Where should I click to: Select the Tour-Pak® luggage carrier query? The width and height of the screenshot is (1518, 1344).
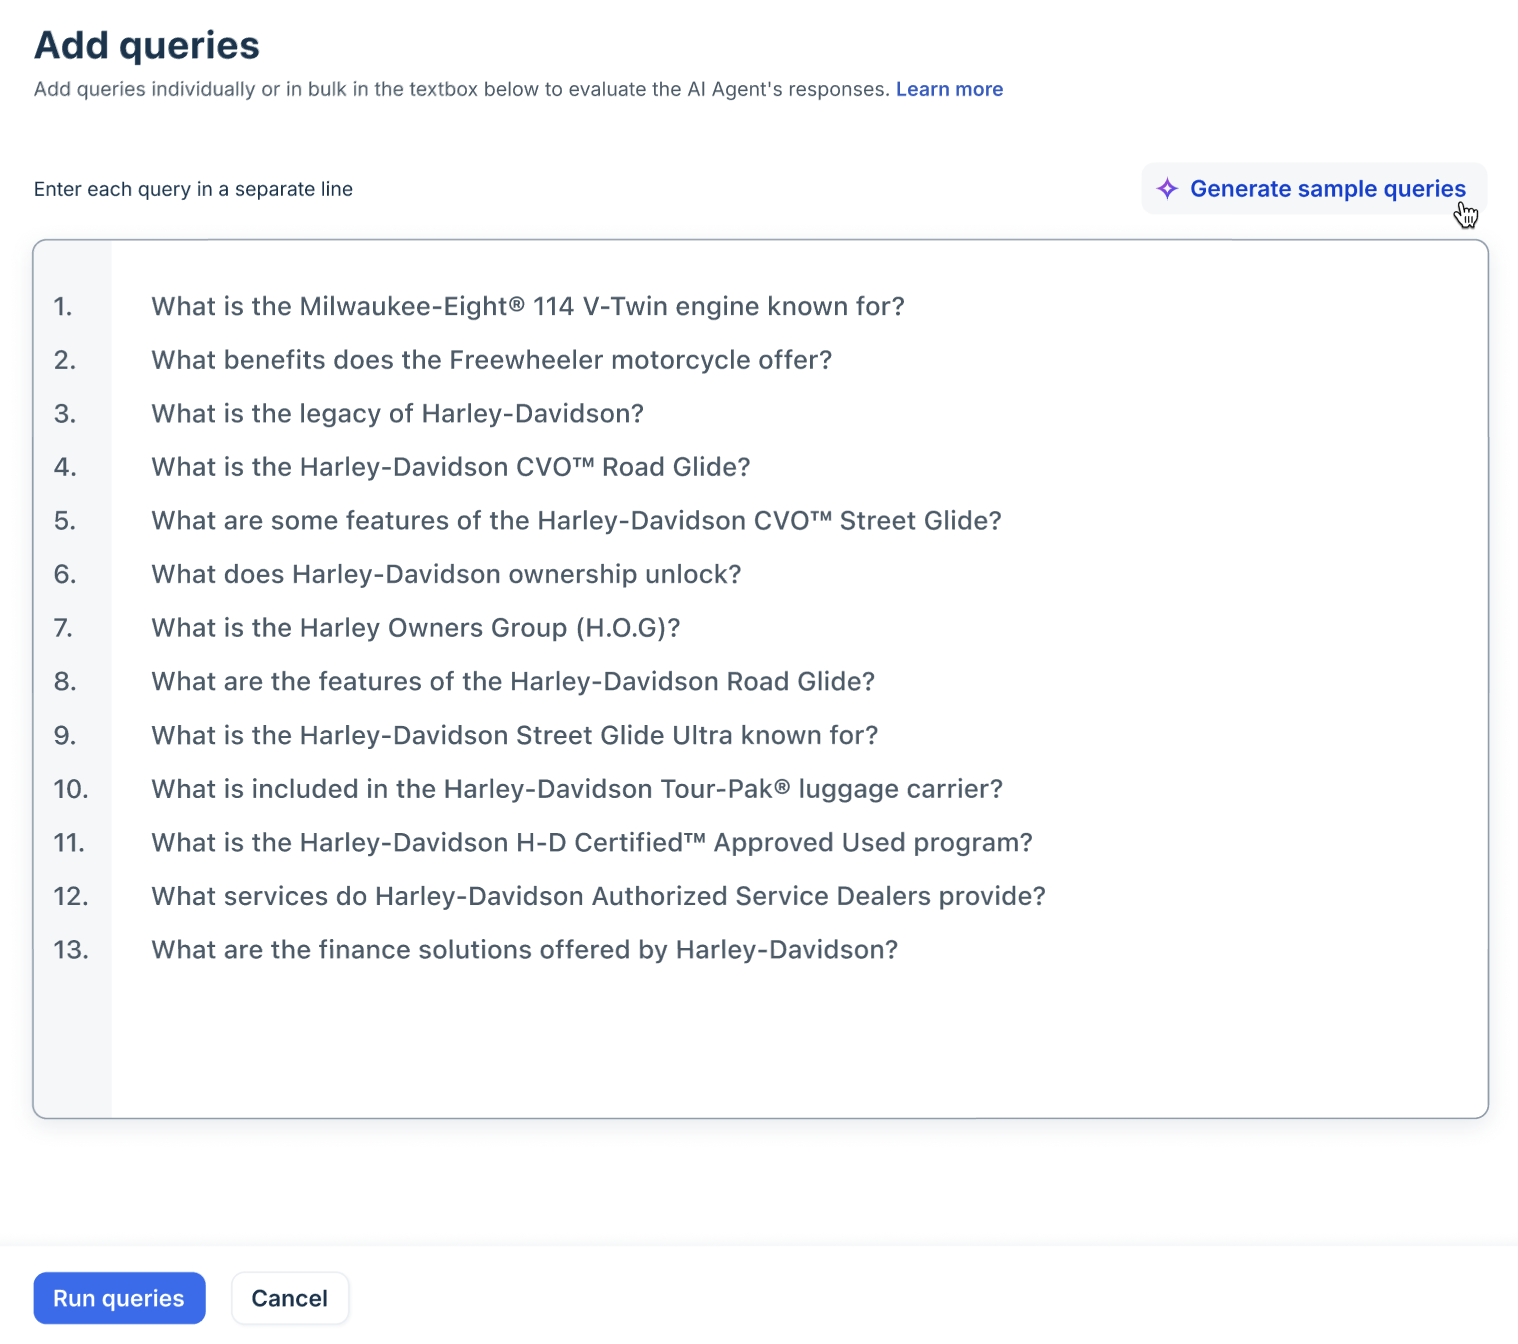577,789
